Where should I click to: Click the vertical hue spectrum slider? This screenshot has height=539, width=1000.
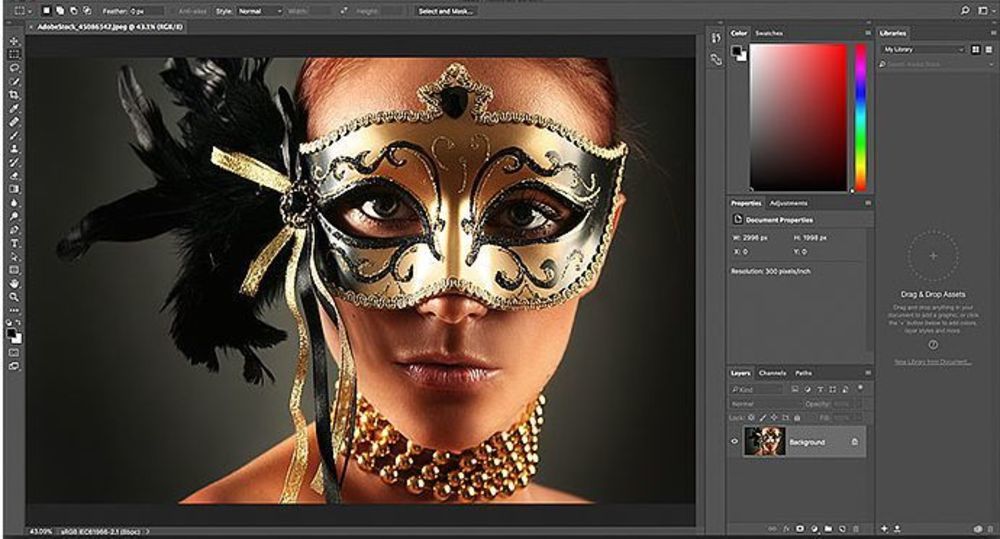860,117
